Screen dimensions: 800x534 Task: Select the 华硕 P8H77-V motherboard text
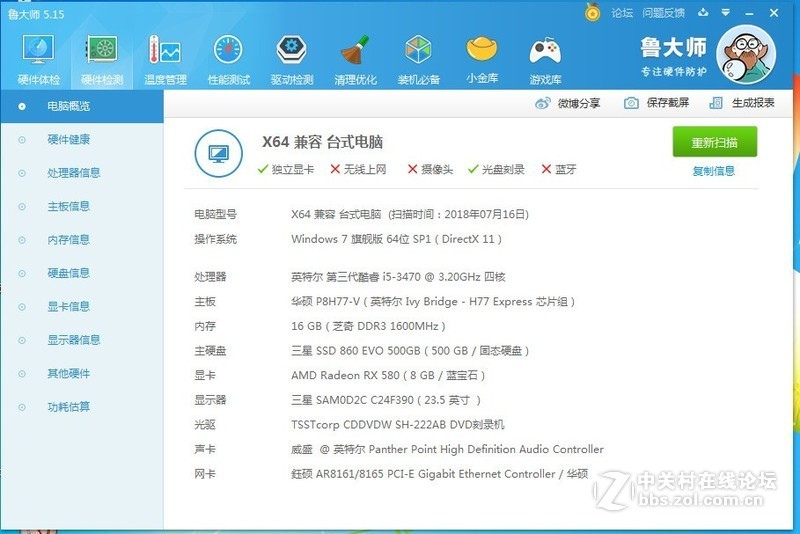(433, 302)
